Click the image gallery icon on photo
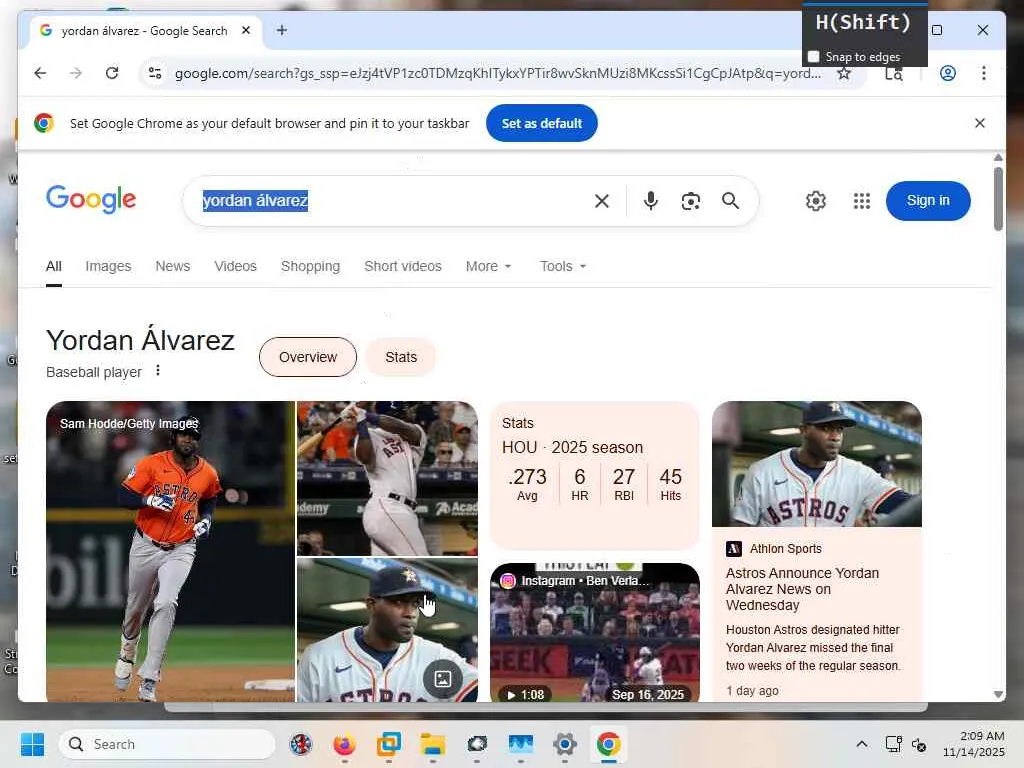The image size is (1024, 768). tap(442, 679)
